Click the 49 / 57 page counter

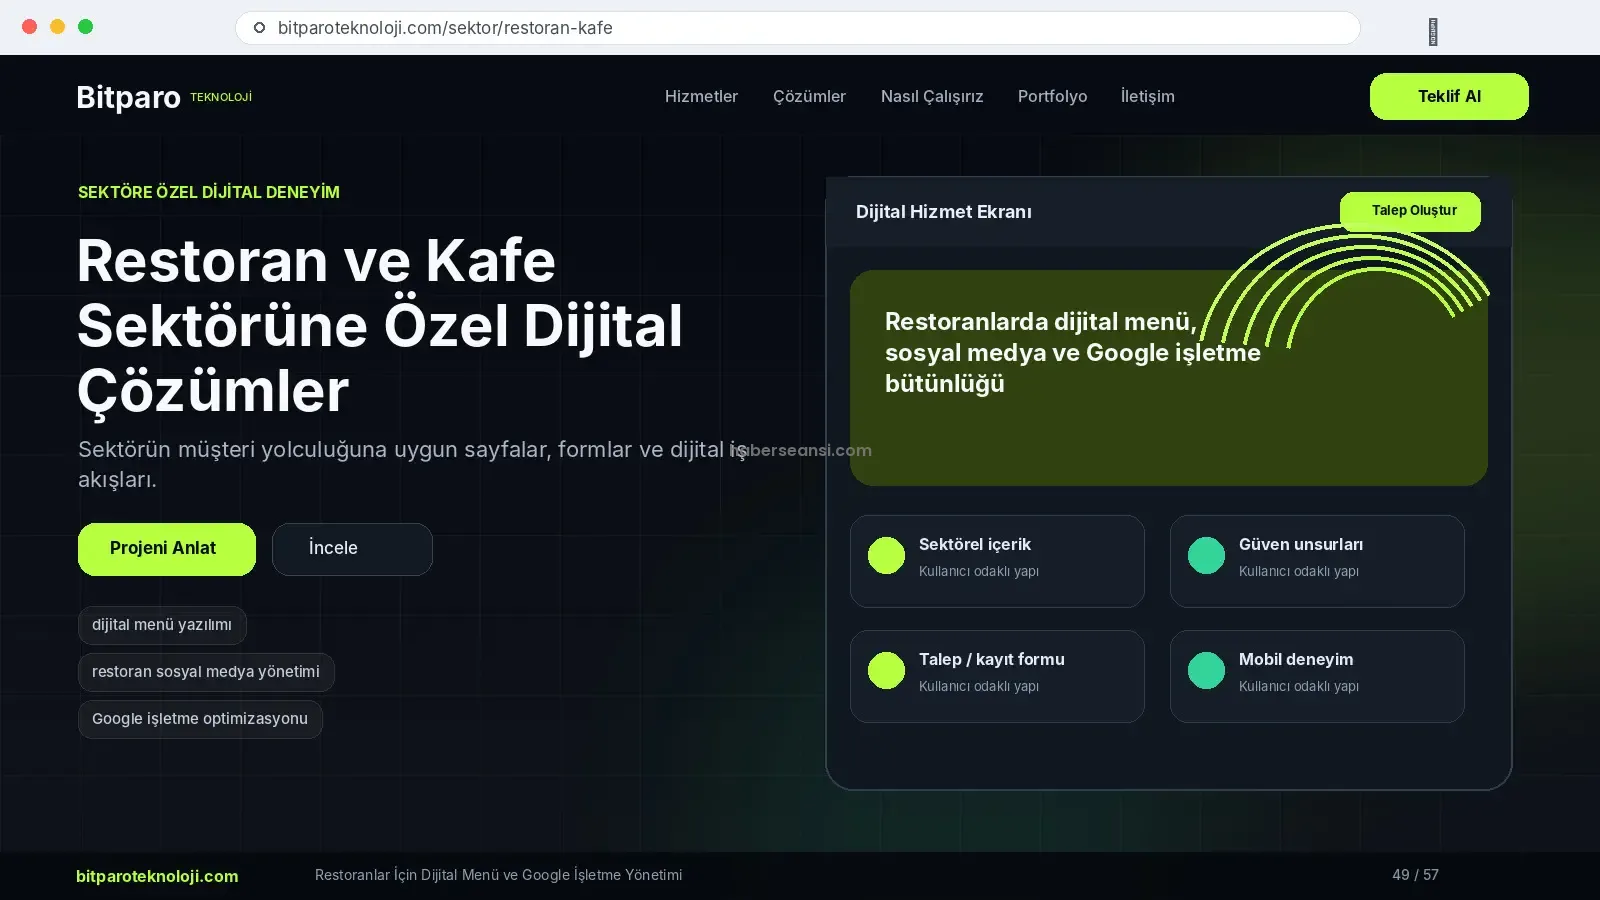[x=1415, y=875]
